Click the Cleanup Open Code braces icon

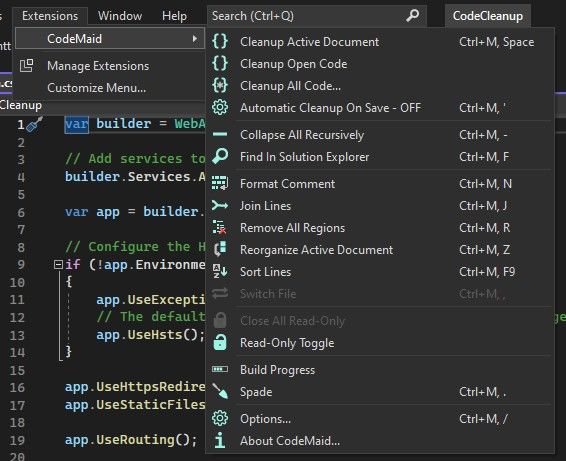(x=220, y=64)
